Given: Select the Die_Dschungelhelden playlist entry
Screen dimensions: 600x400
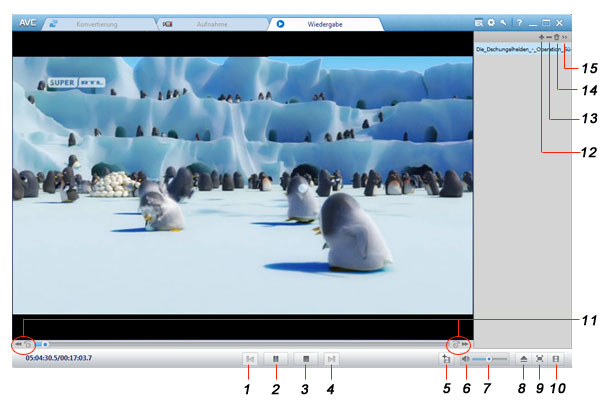Looking at the screenshot, I should click(x=523, y=49).
